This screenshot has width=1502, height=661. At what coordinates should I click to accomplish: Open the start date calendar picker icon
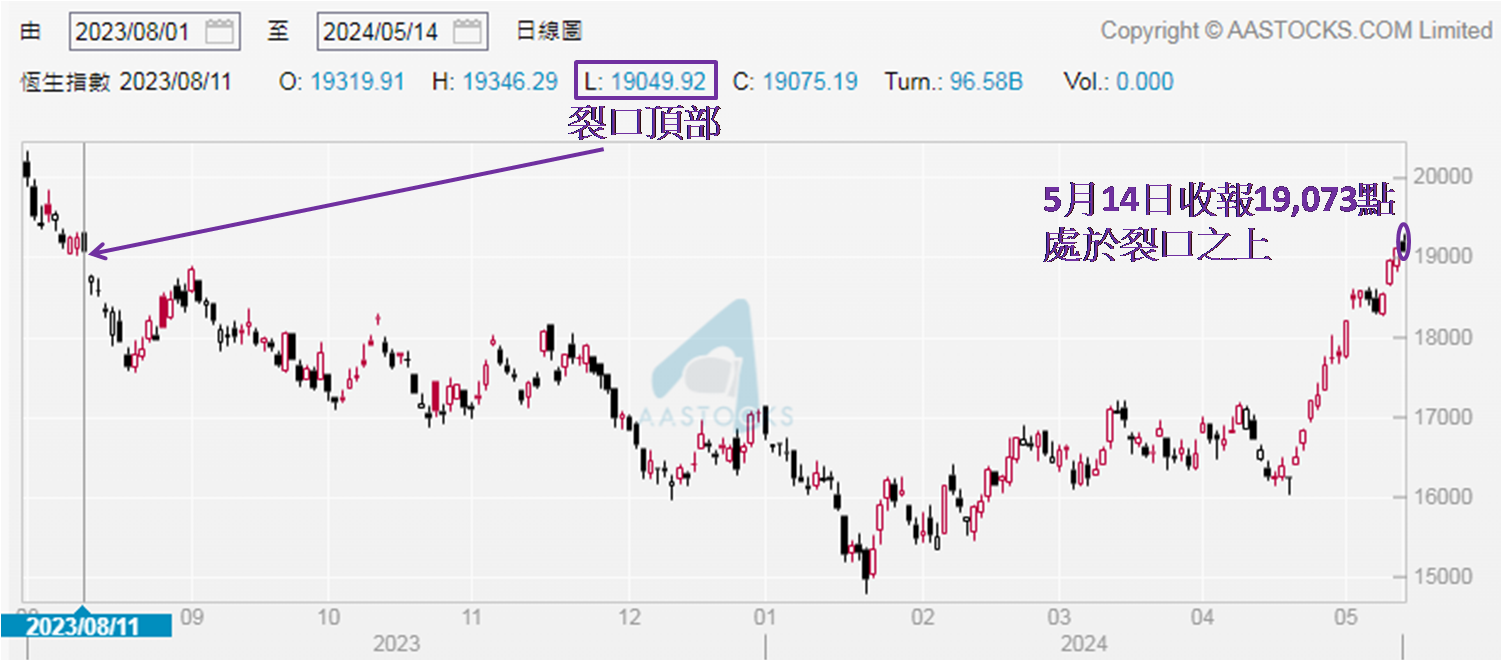click(x=219, y=31)
